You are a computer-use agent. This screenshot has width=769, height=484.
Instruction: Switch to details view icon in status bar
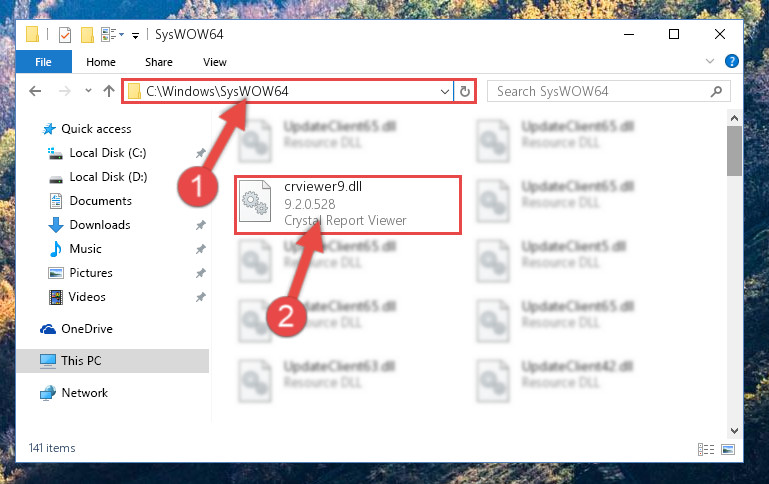pos(706,449)
